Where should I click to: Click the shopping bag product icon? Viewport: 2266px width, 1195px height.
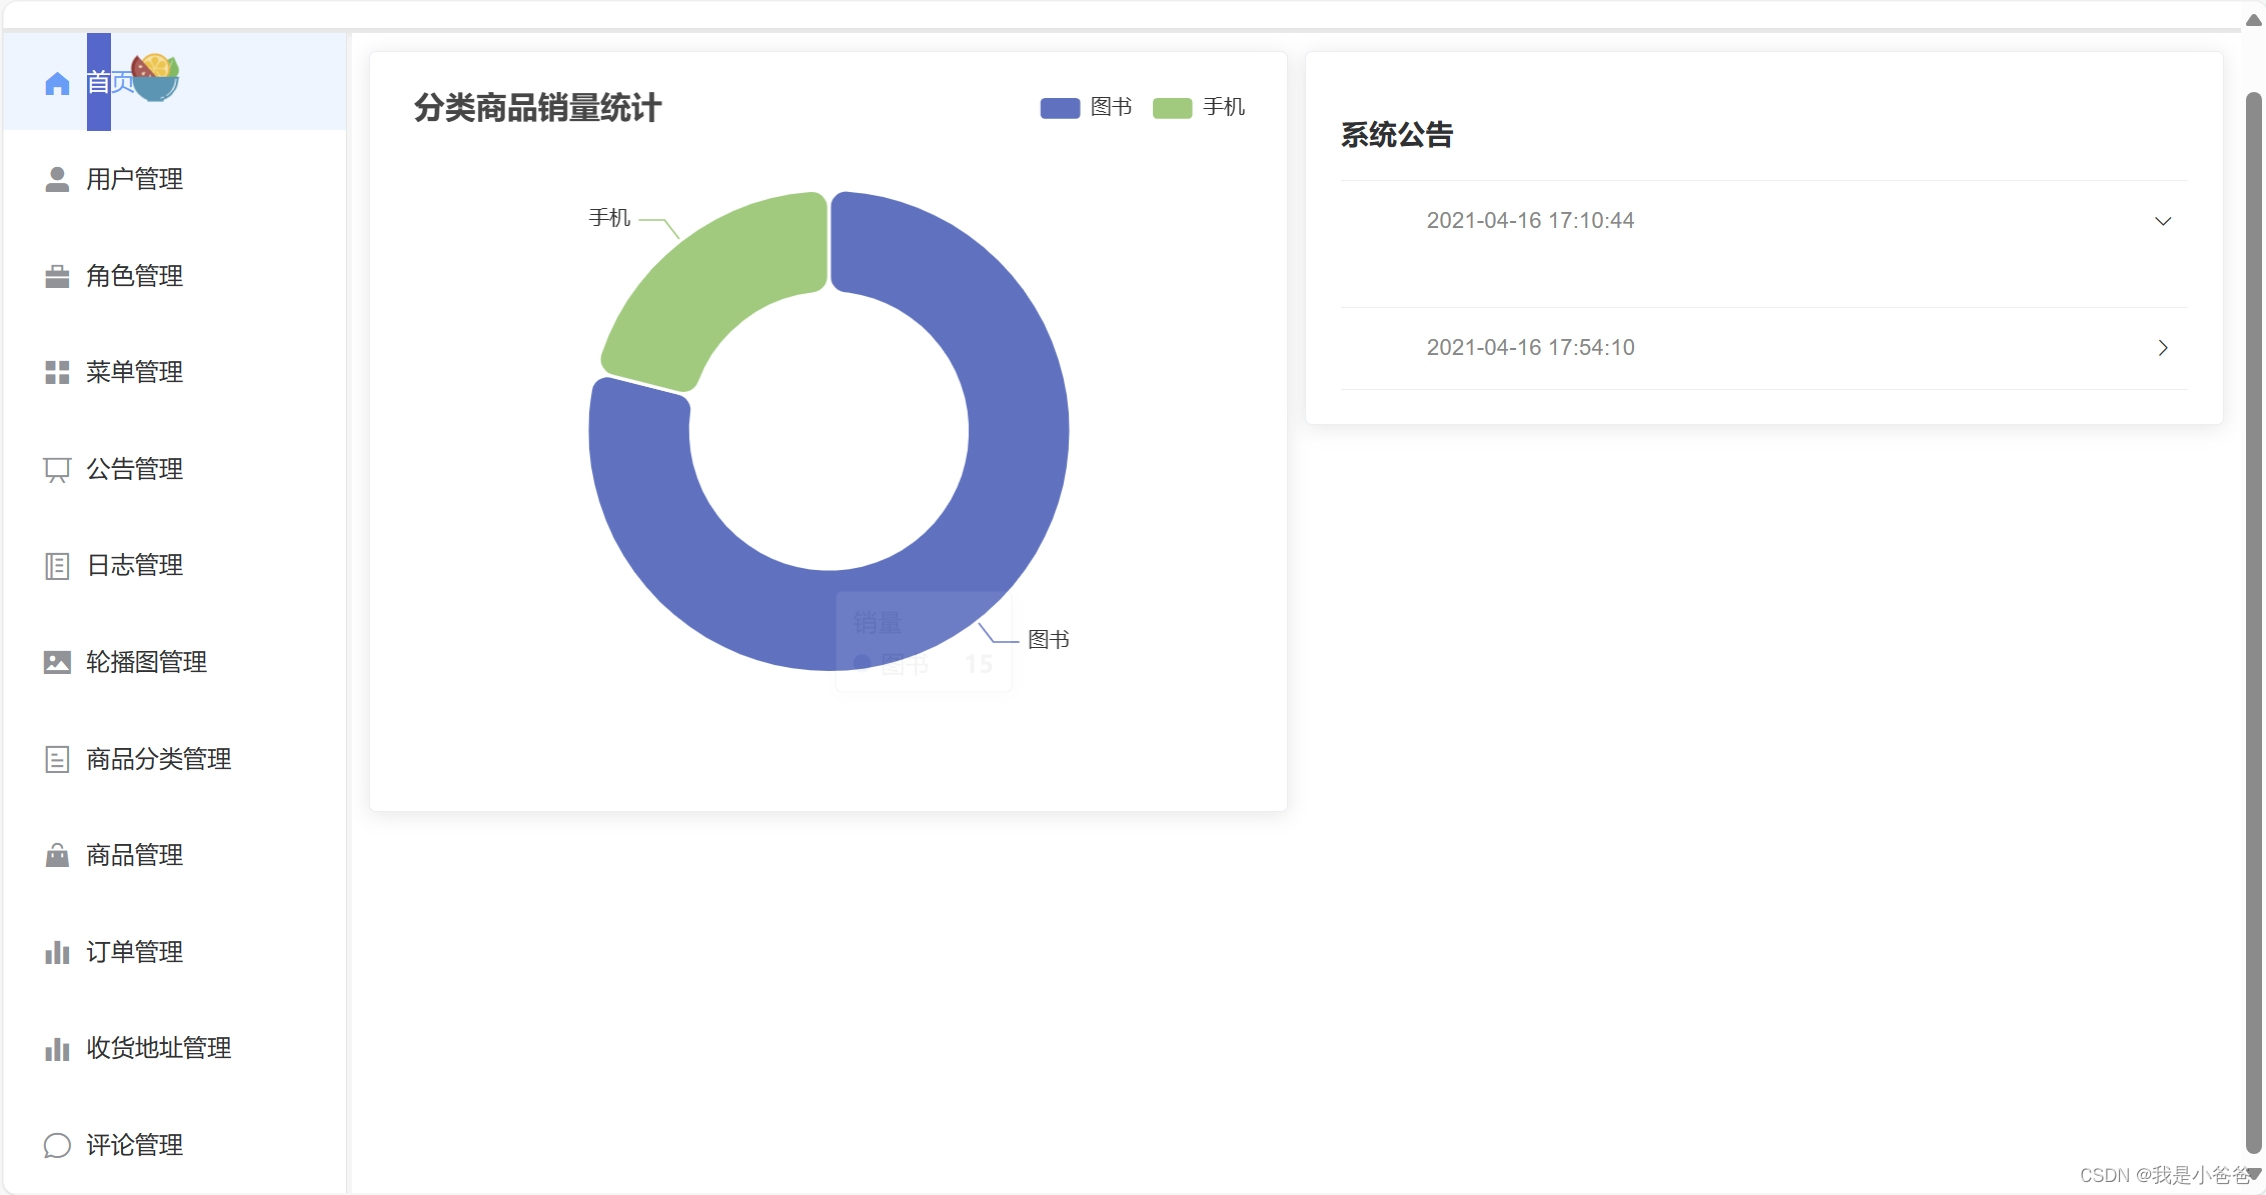tap(57, 855)
